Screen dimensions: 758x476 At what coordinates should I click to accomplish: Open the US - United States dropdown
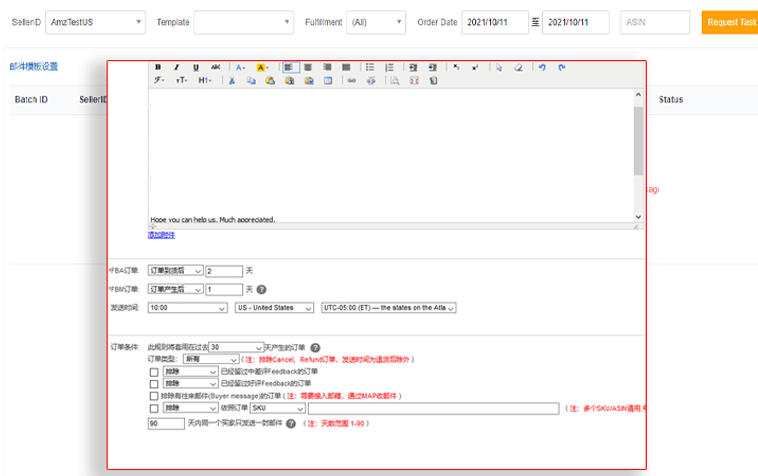(x=275, y=308)
